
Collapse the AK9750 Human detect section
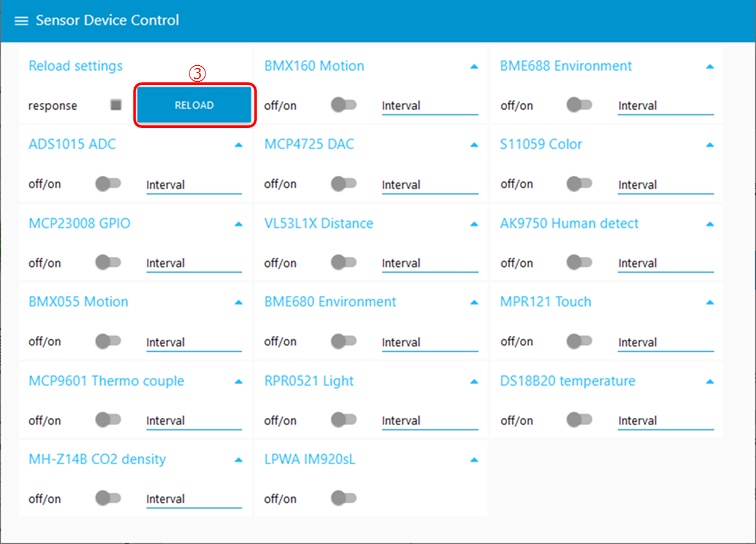point(710,224)
